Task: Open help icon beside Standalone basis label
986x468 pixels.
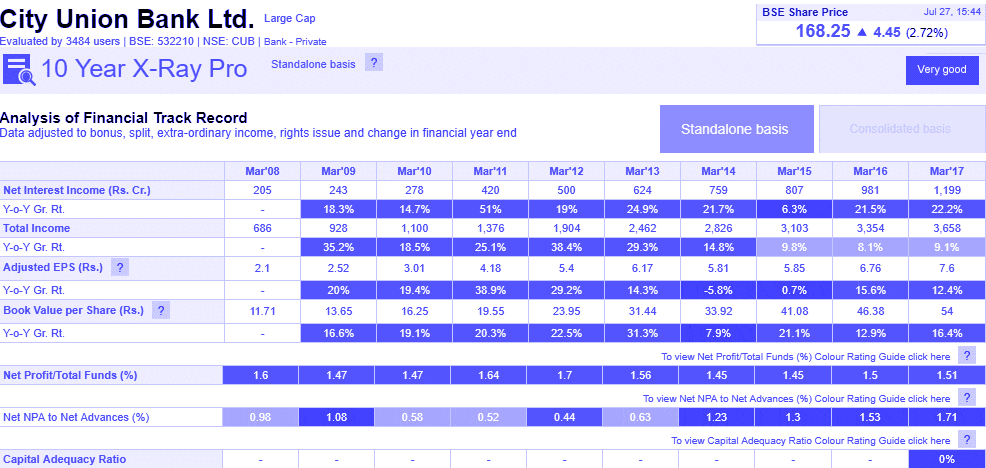Action: pos(374,63)
